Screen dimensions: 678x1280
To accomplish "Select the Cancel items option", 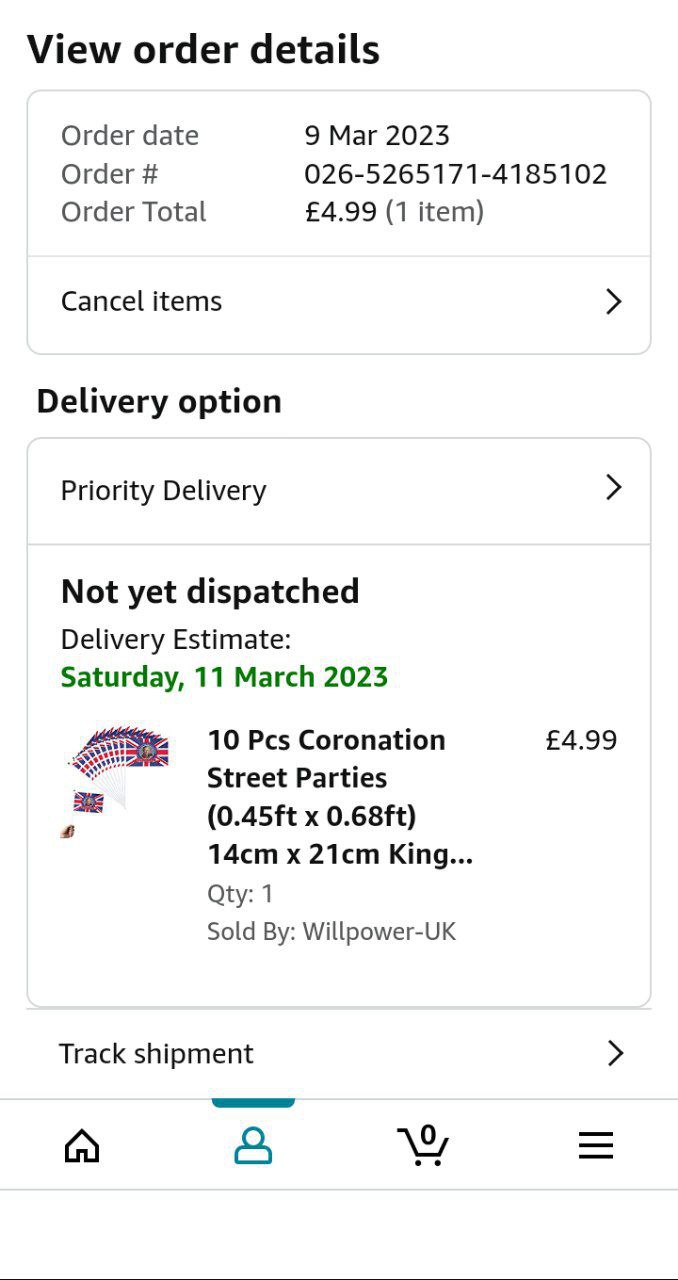I will [142, 302].
